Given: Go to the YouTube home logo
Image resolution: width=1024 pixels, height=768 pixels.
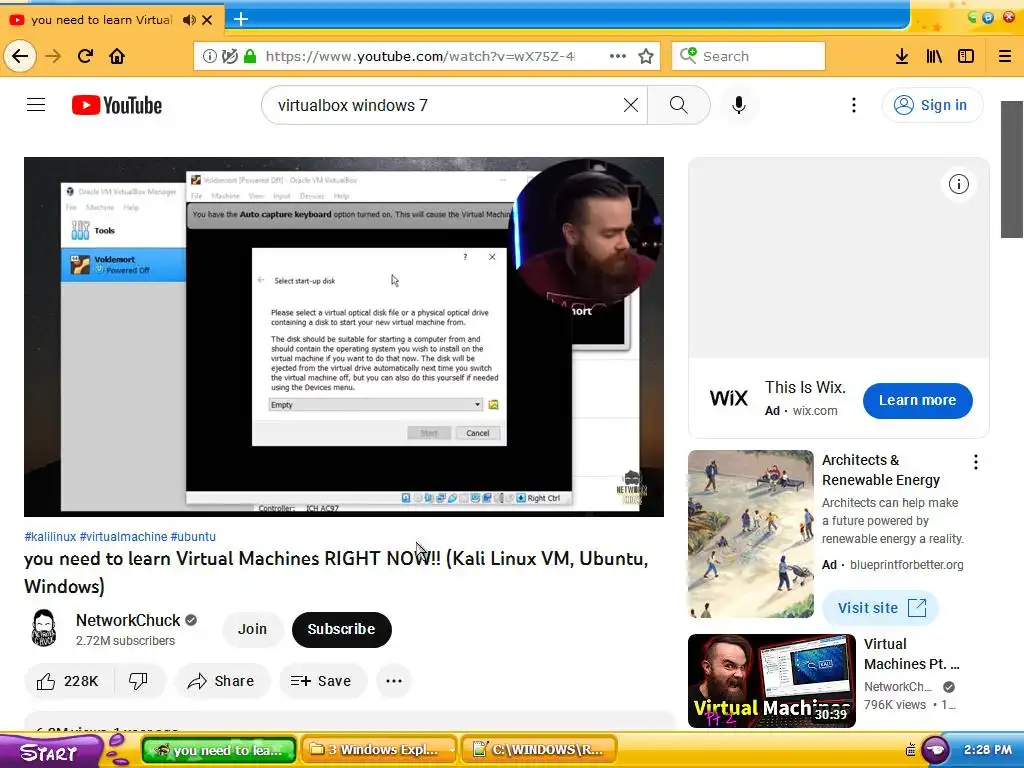Looking at the screenshot, I should 116,105.
